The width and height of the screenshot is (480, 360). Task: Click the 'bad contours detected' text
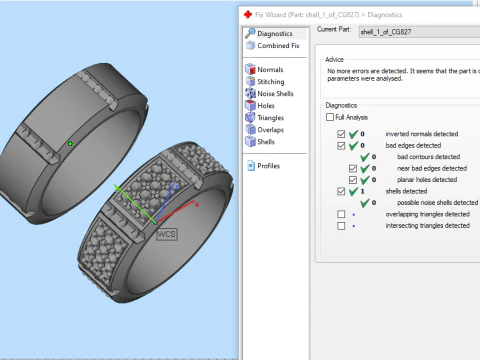pyautogui.click(x=428, y=157)
